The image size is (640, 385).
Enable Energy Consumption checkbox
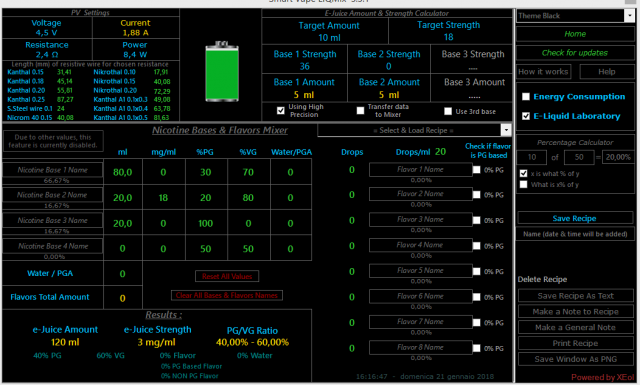(x=526, y=97)
